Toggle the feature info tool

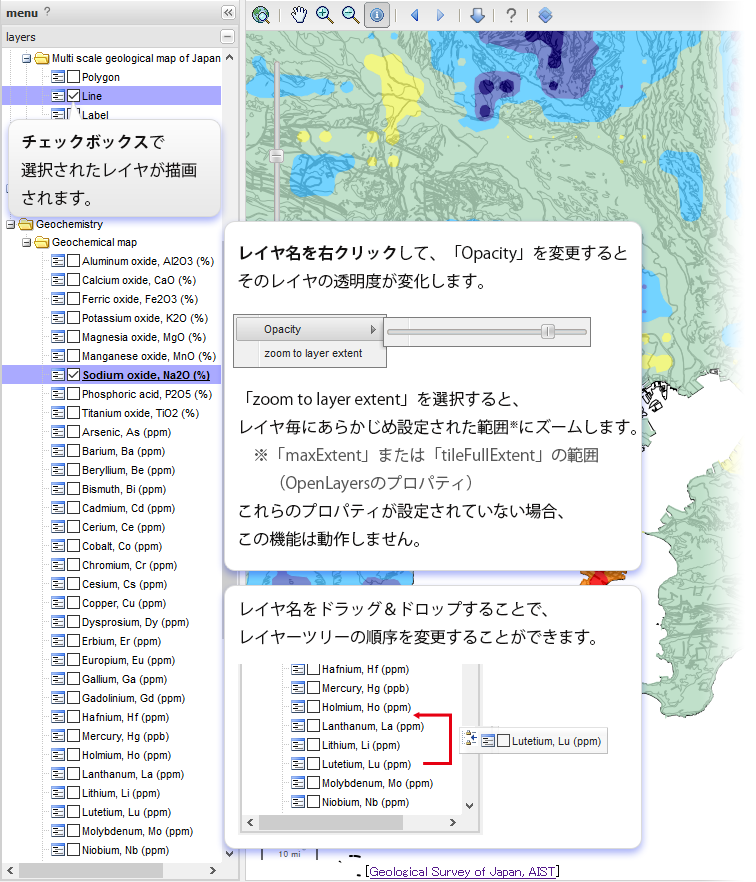pos(377,14)
